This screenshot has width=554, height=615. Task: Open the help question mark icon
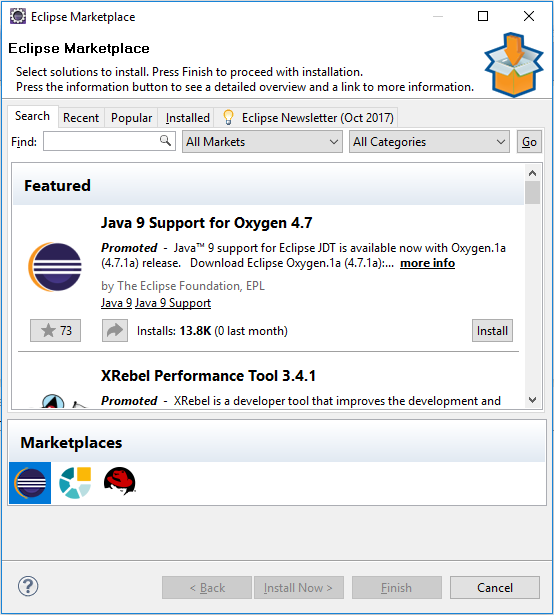pos(28,586)
